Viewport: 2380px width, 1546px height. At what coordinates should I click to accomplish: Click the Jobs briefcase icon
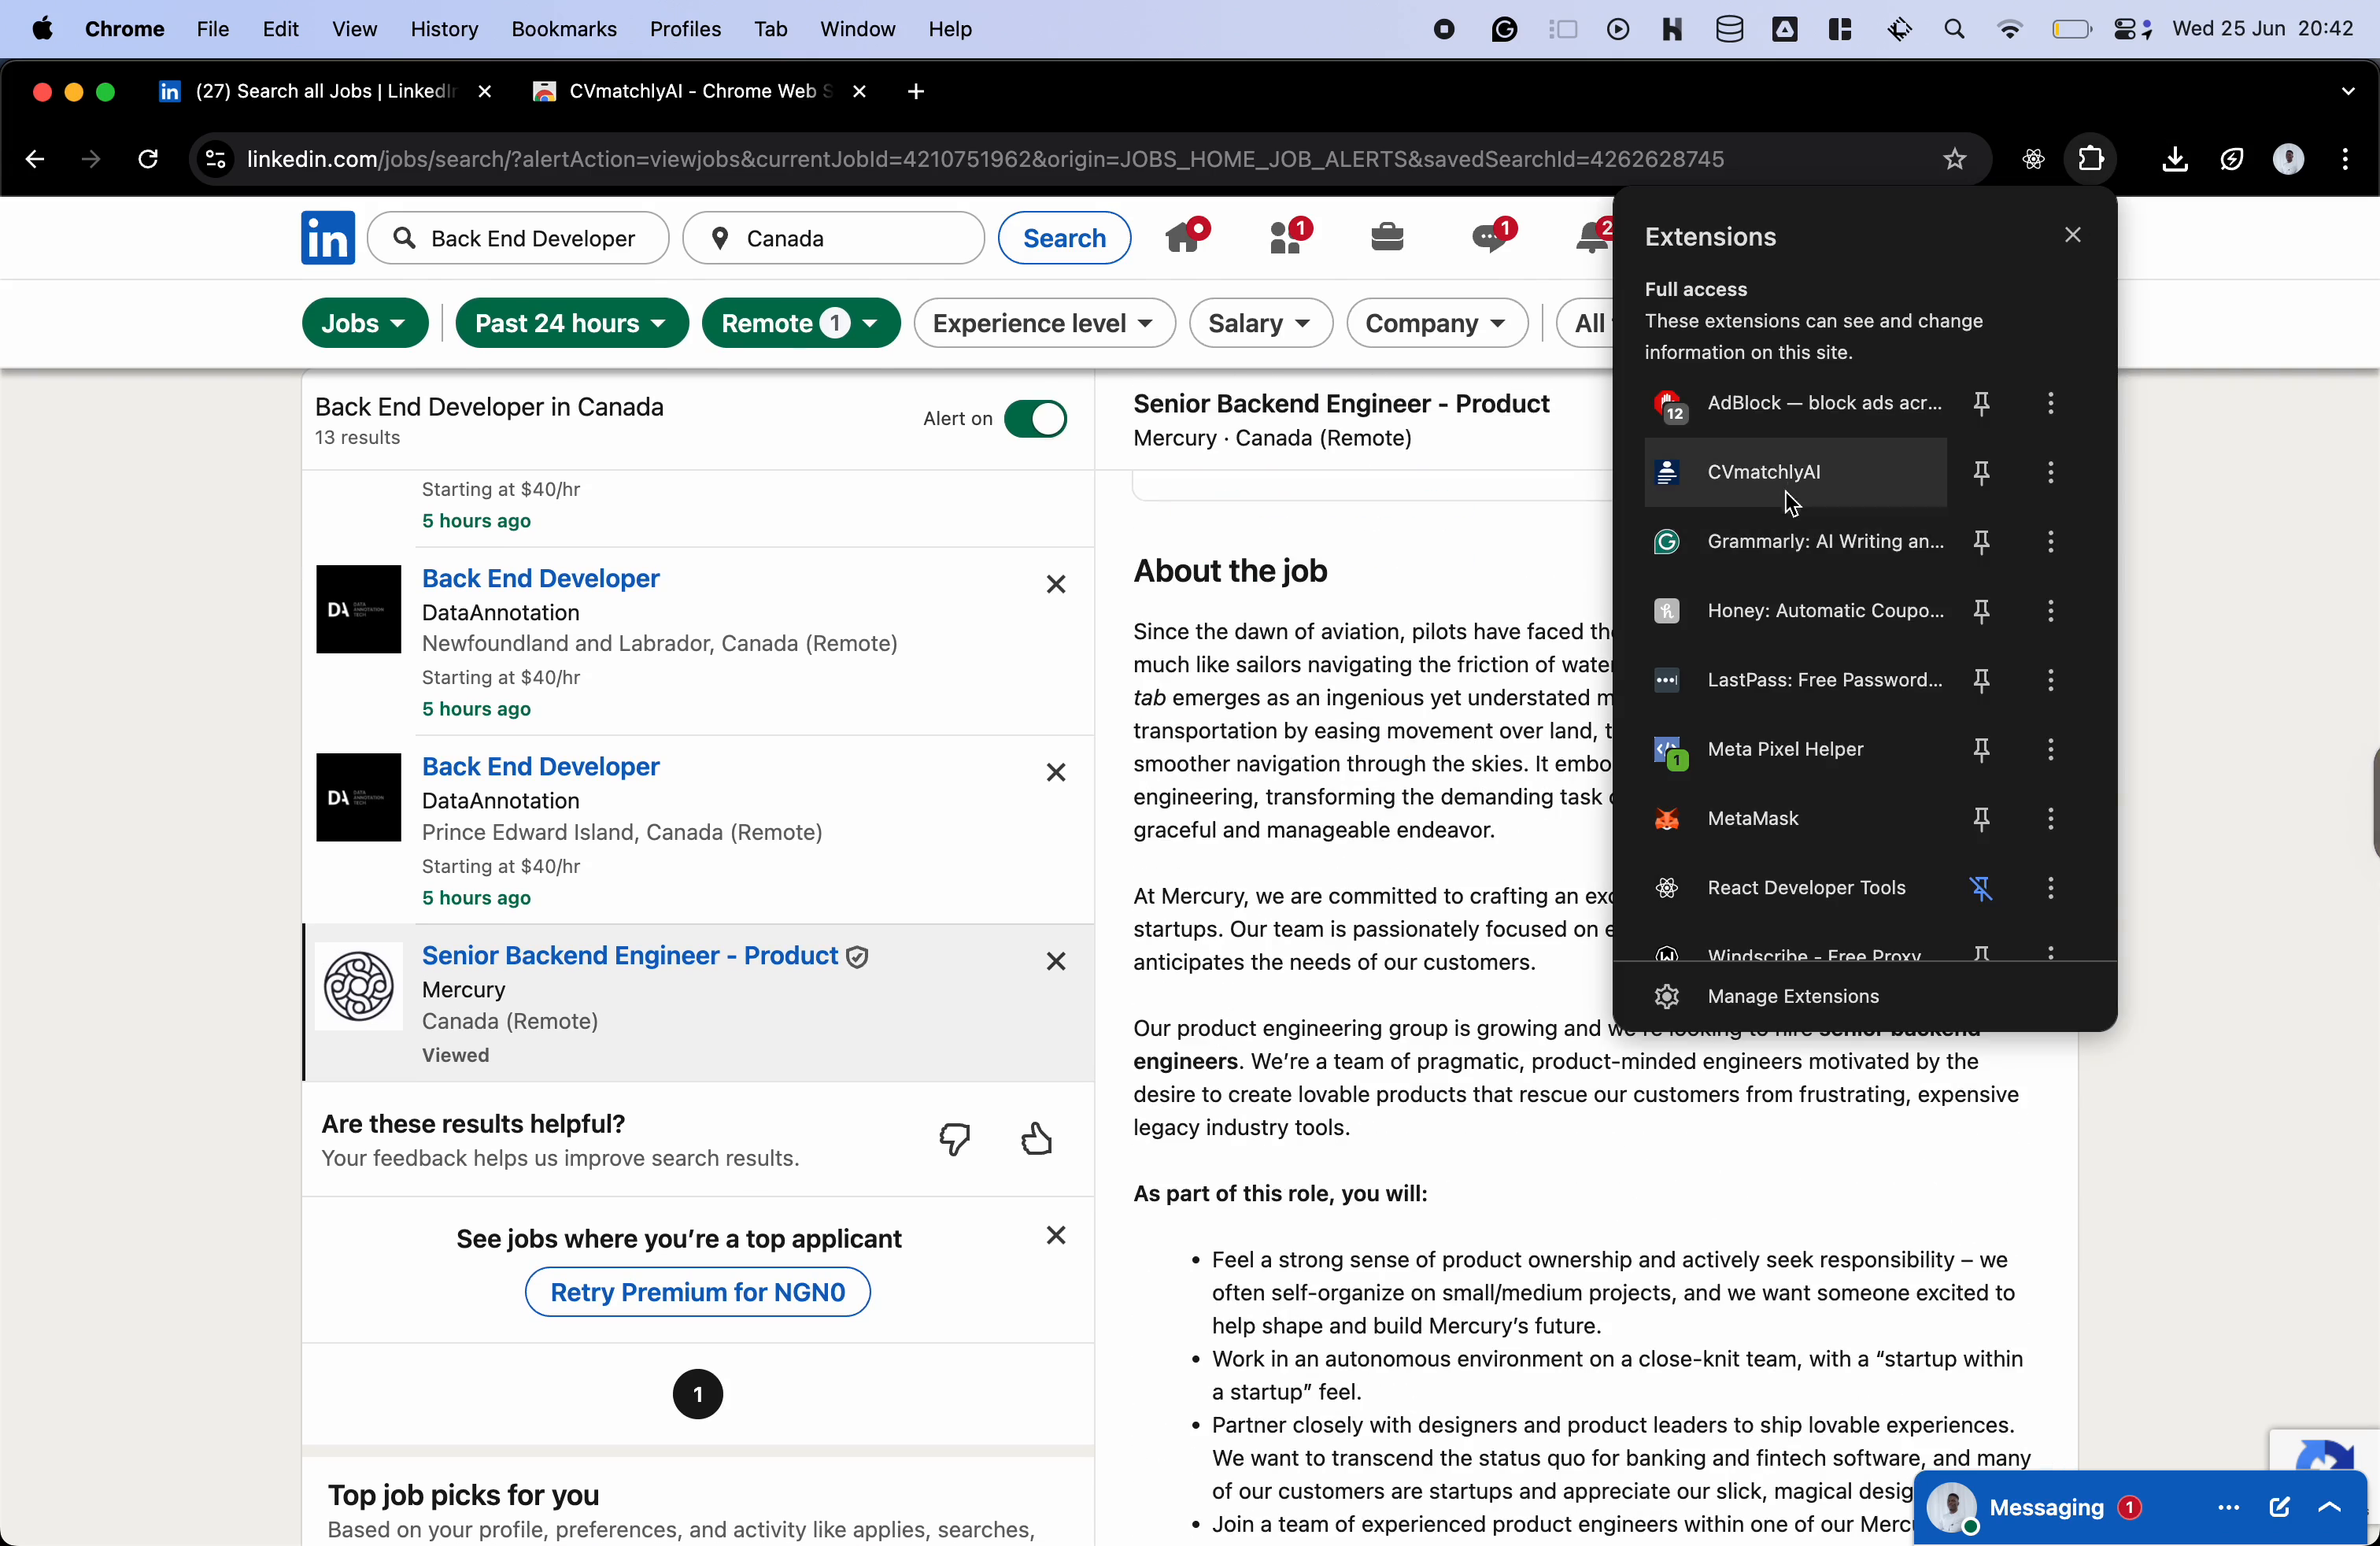pos(1387,238)
